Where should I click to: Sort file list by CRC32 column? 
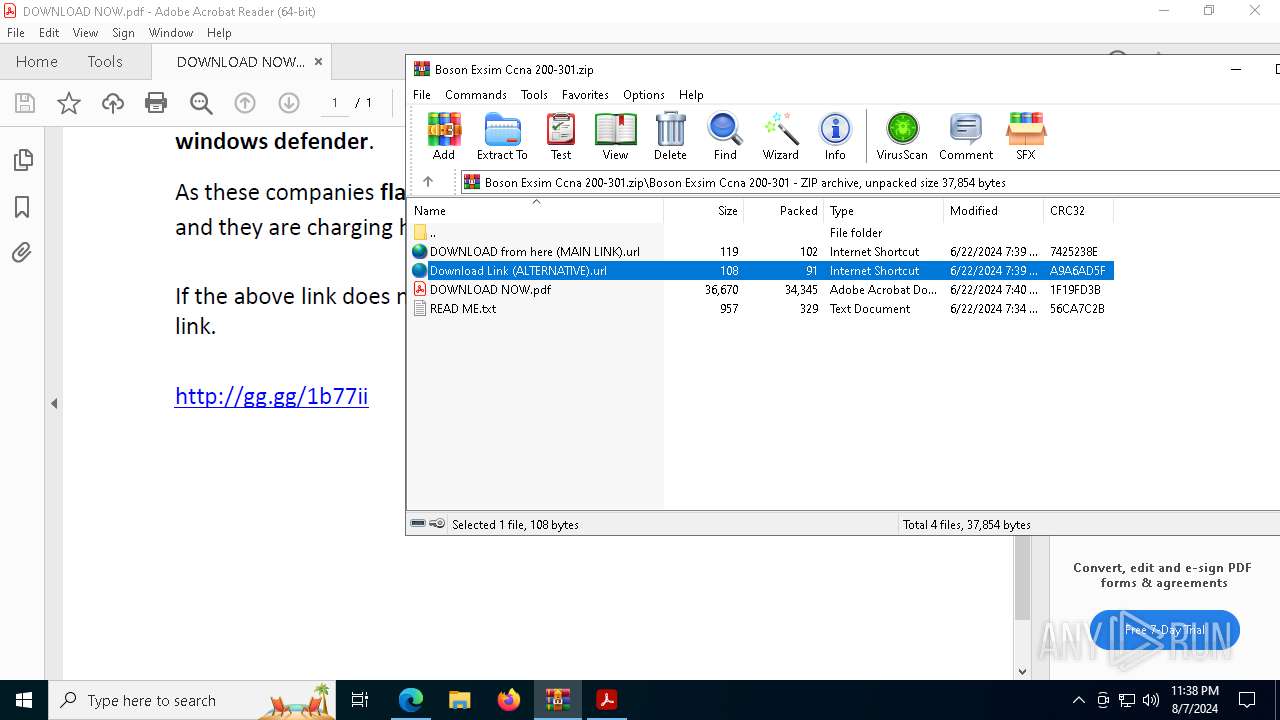pos(1078,210)
